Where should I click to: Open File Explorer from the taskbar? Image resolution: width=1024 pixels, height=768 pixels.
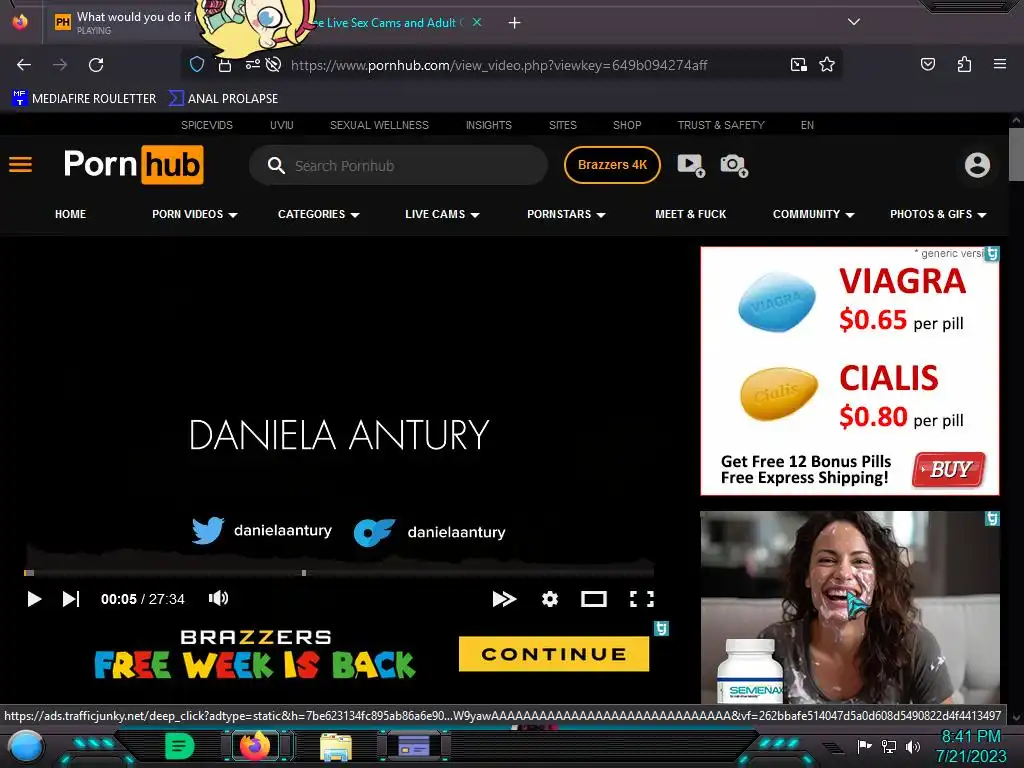click(336, 747)
